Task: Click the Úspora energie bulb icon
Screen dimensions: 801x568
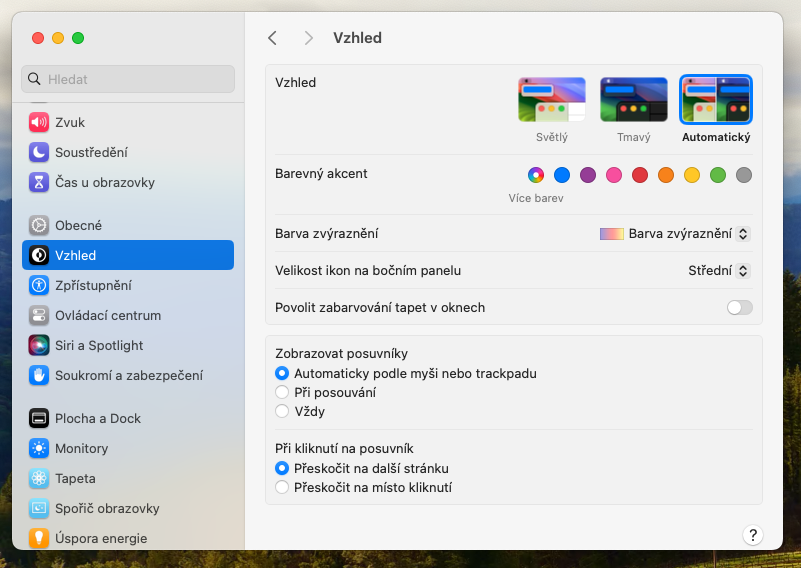Action: pyautogui.click(x=39, y=538)
